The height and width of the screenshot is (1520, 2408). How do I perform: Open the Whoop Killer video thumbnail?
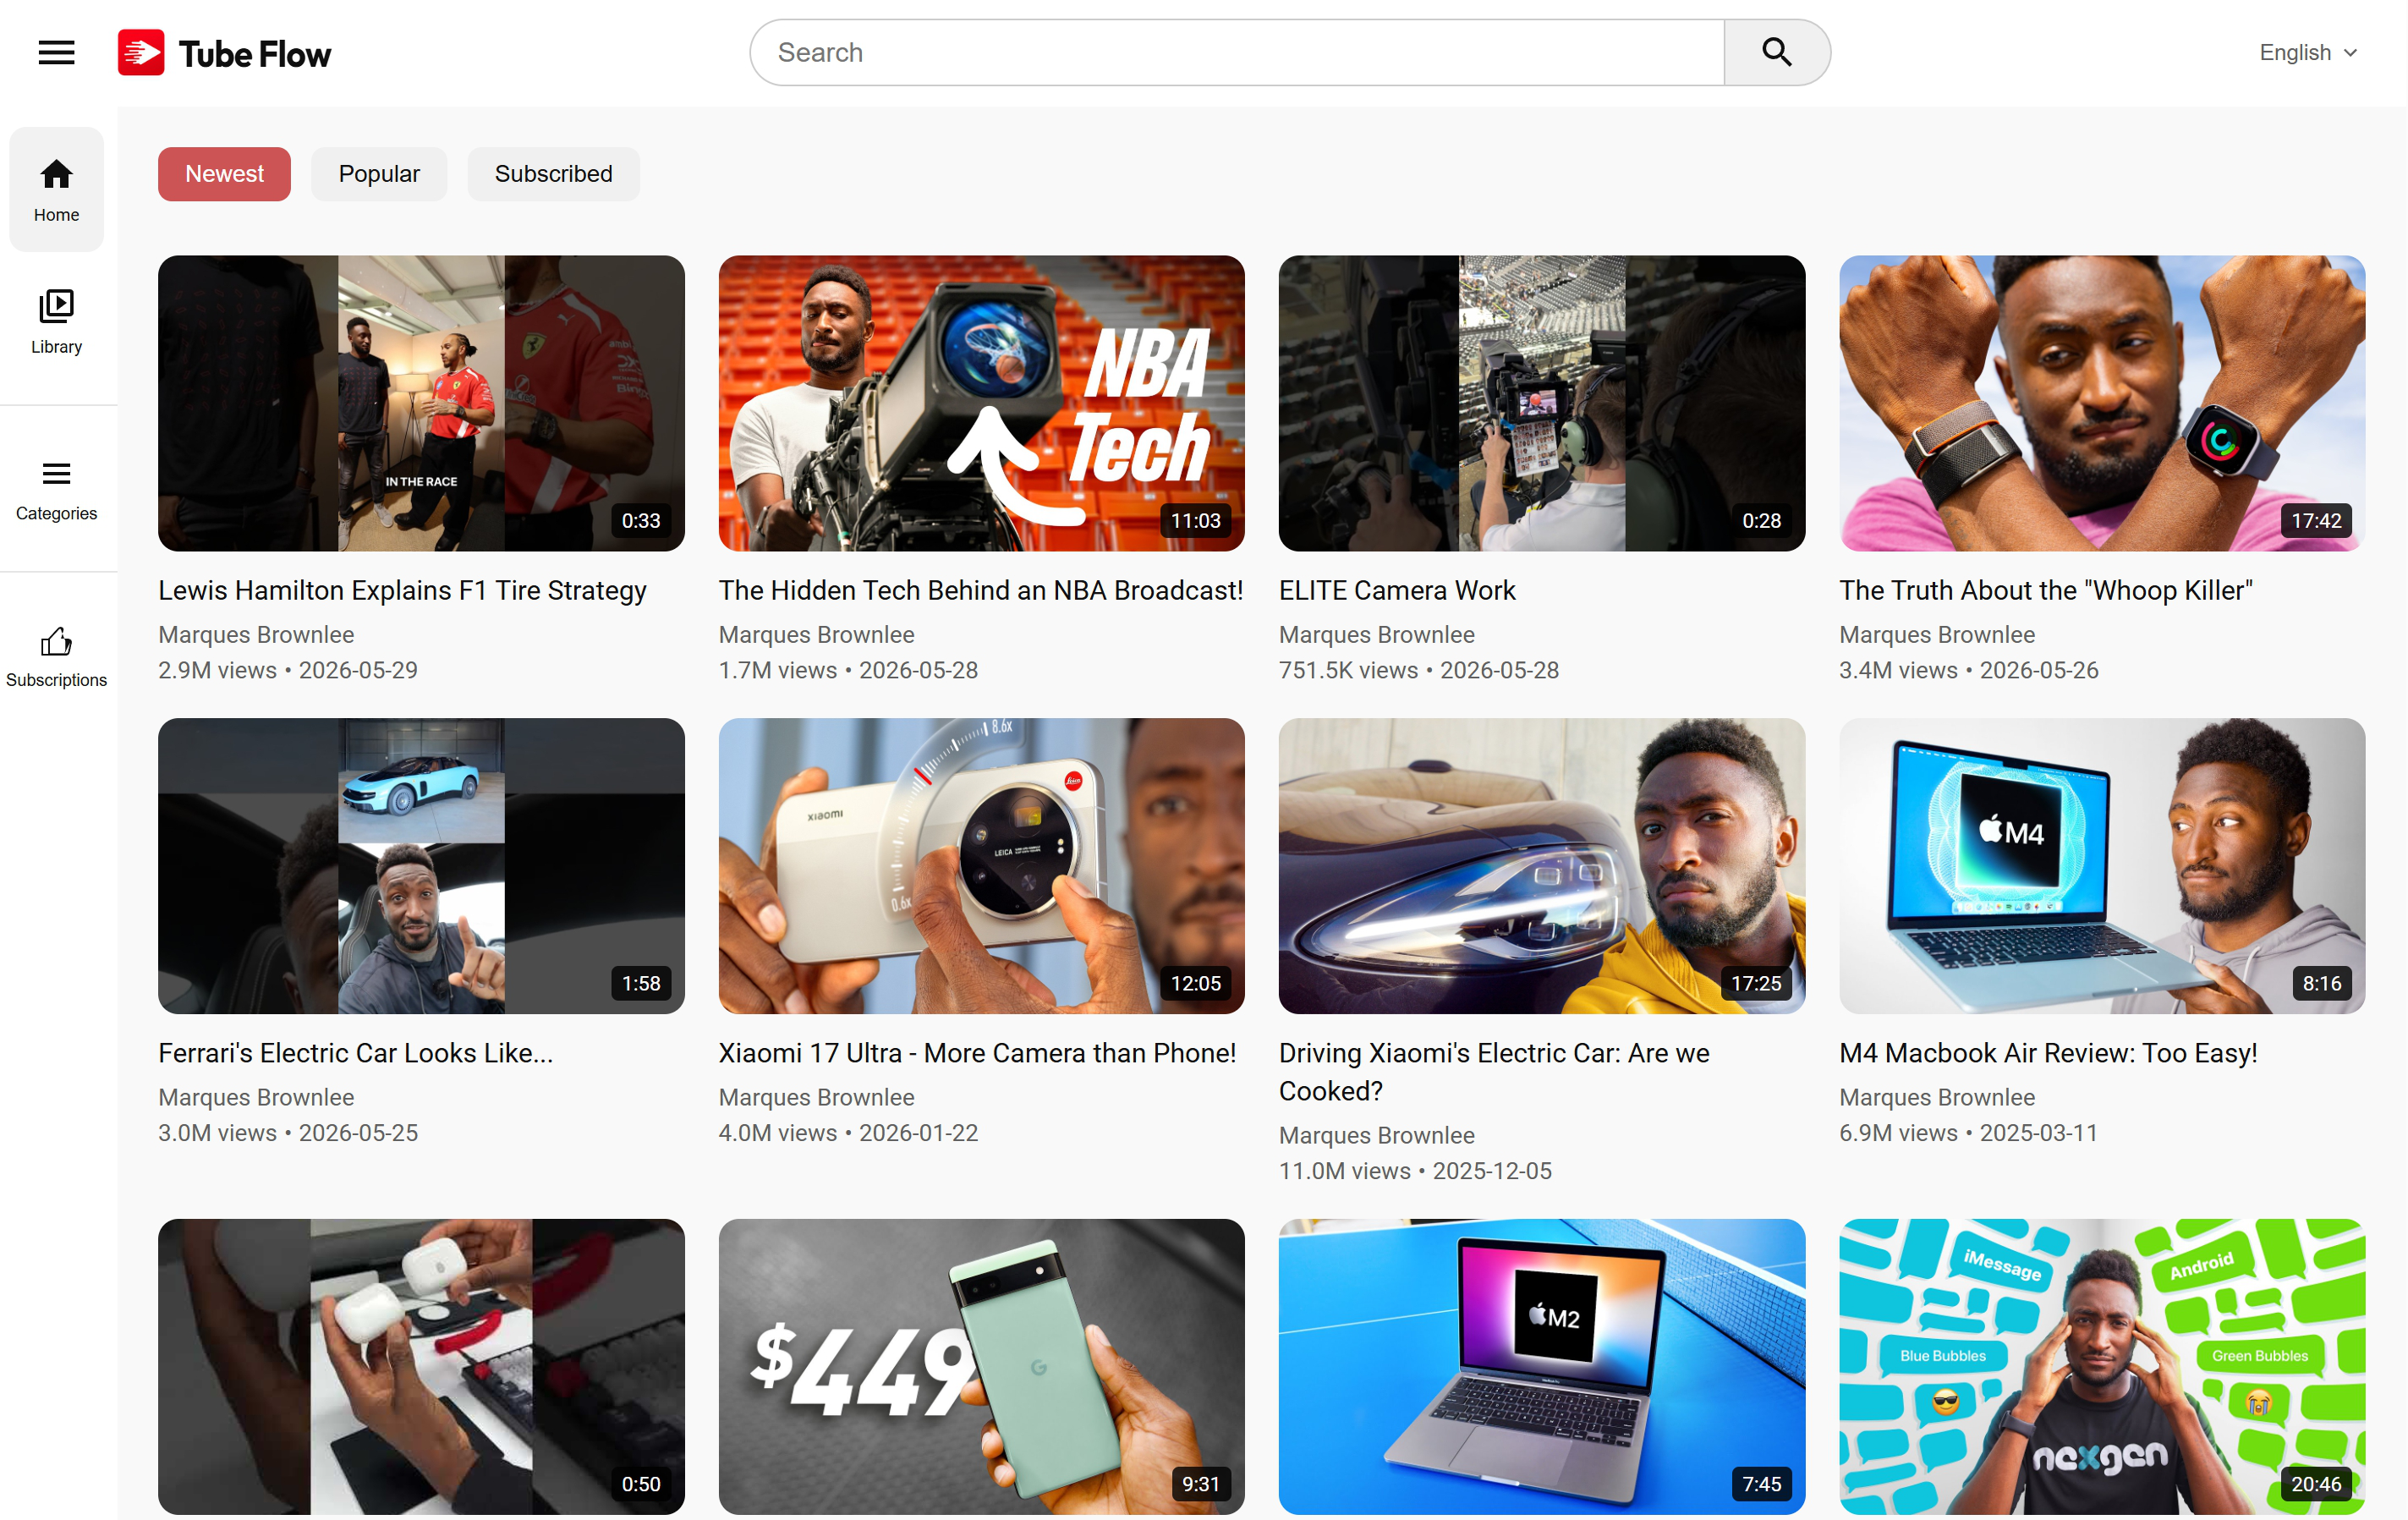tap(2102, 403)
